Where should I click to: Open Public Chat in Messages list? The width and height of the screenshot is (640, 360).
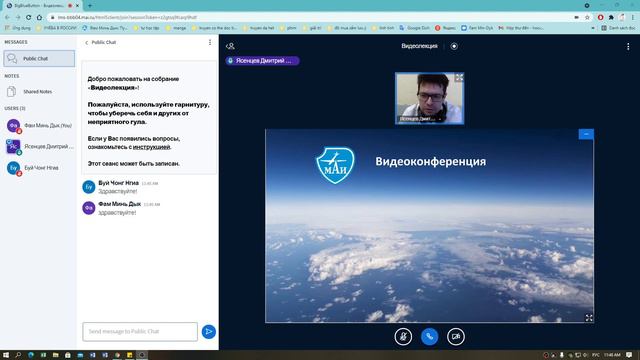(x=39, y=58)
